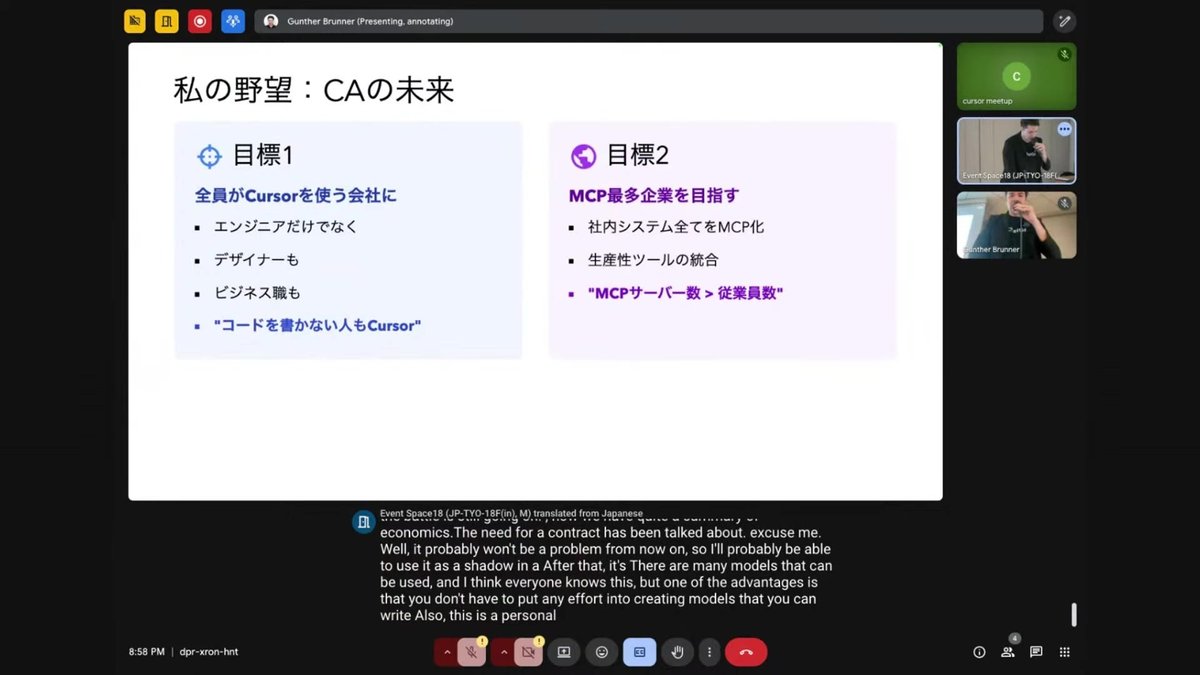The width and height of the screenshot is (1200, 675).
Task: Turn the camera back on
Action: pyautogui.click(x=528, y=651)
